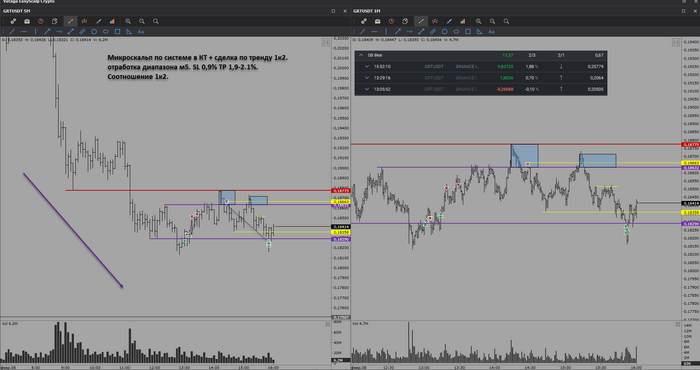
Task: Select the ellipse tool in GRTUSDT 5M window
Action: 106,32
